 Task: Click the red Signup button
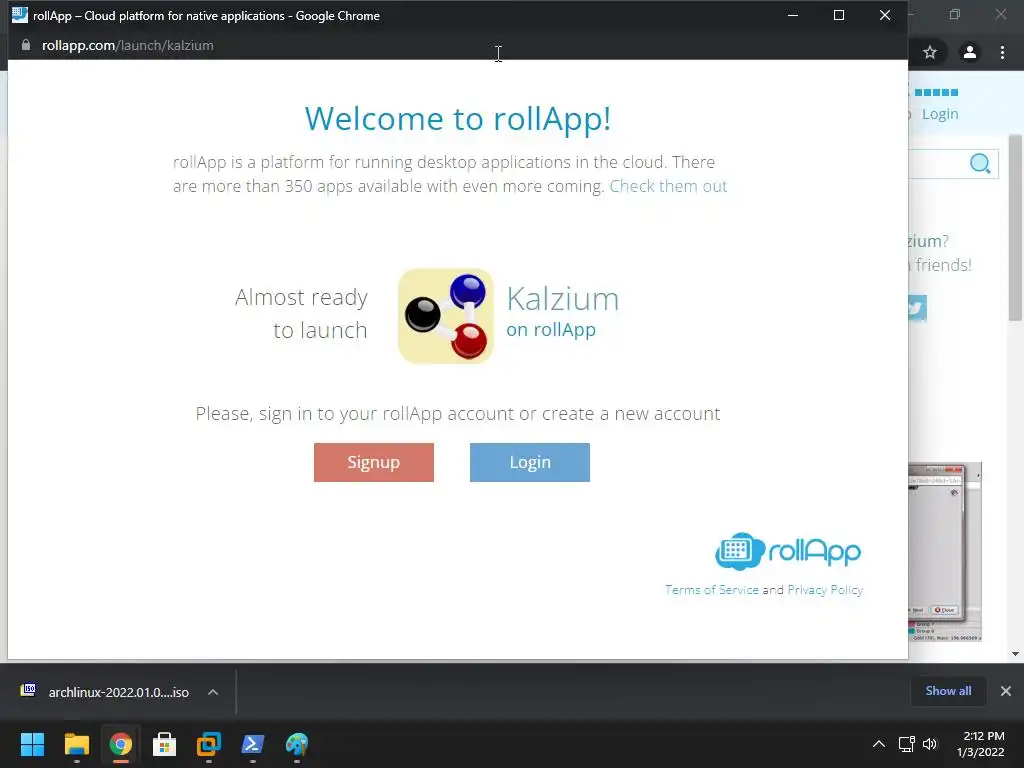[x=374, y=462]
